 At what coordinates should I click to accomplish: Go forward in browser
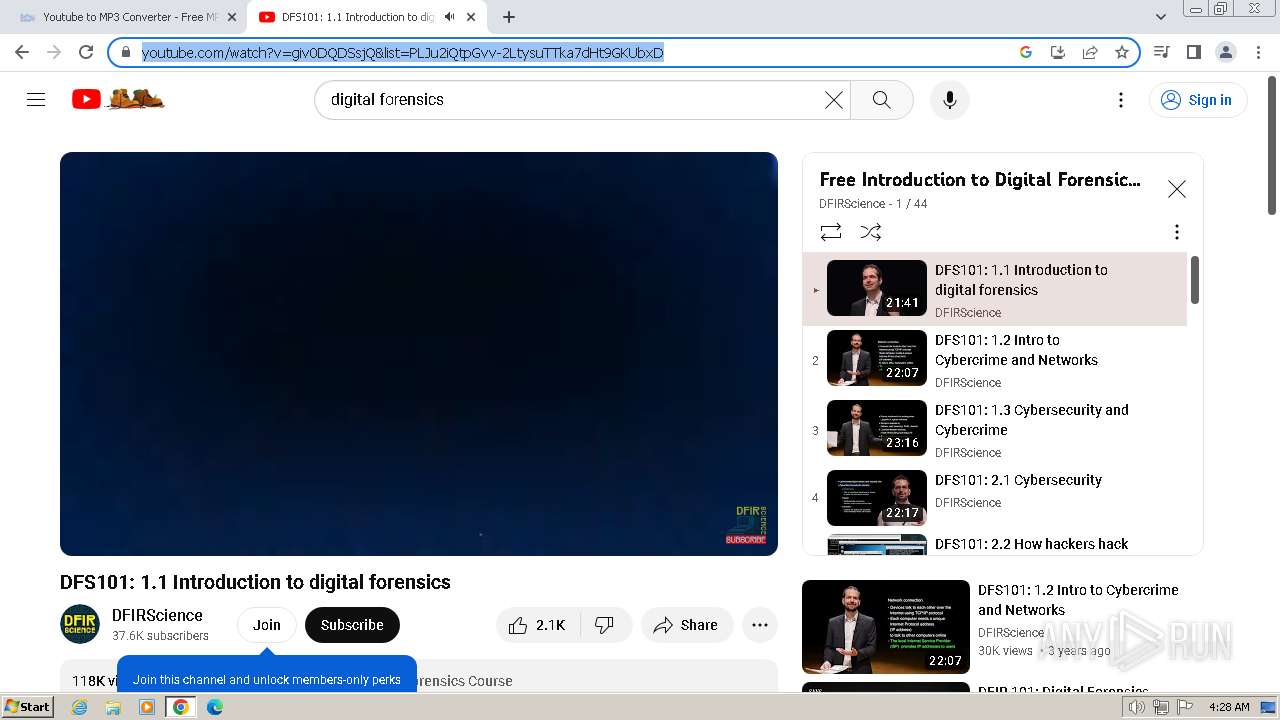coord(54,52)
